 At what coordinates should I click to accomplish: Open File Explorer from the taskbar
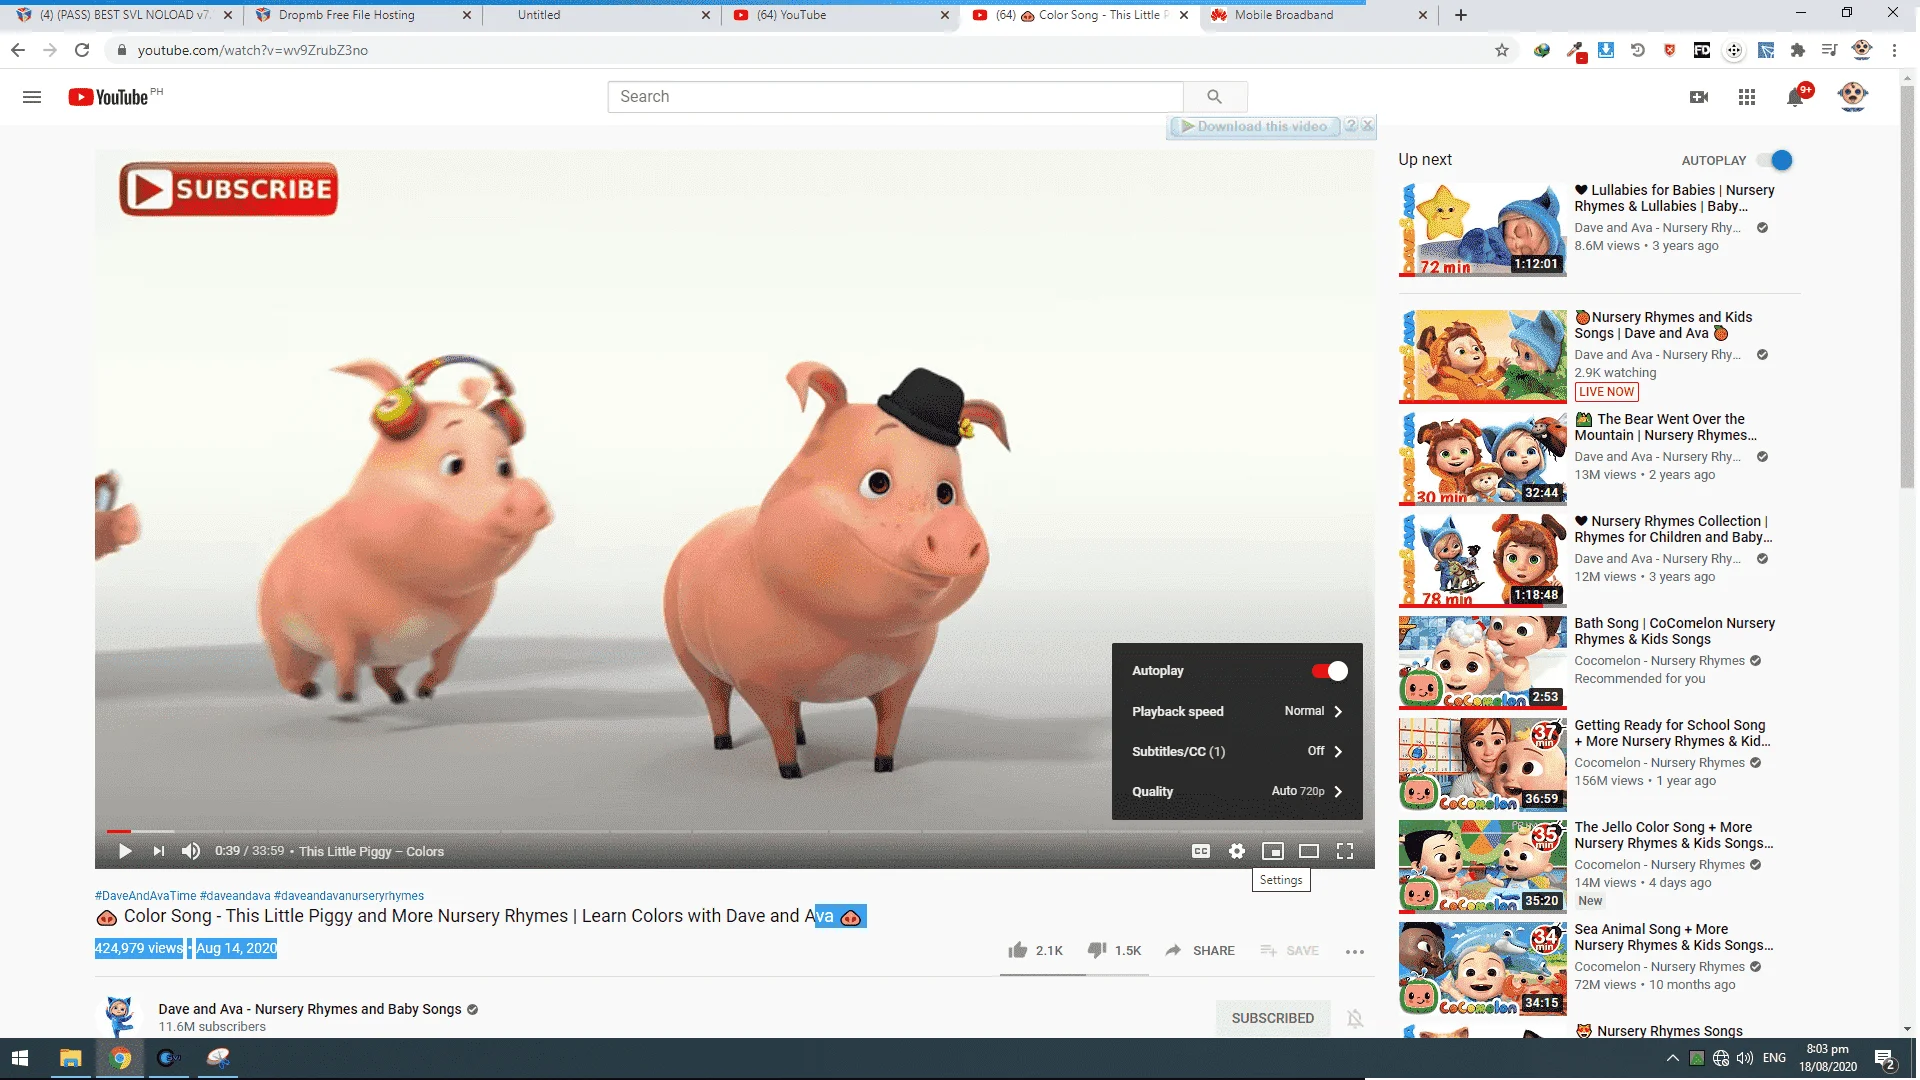pyautogui.click(x=70, y=1058)
